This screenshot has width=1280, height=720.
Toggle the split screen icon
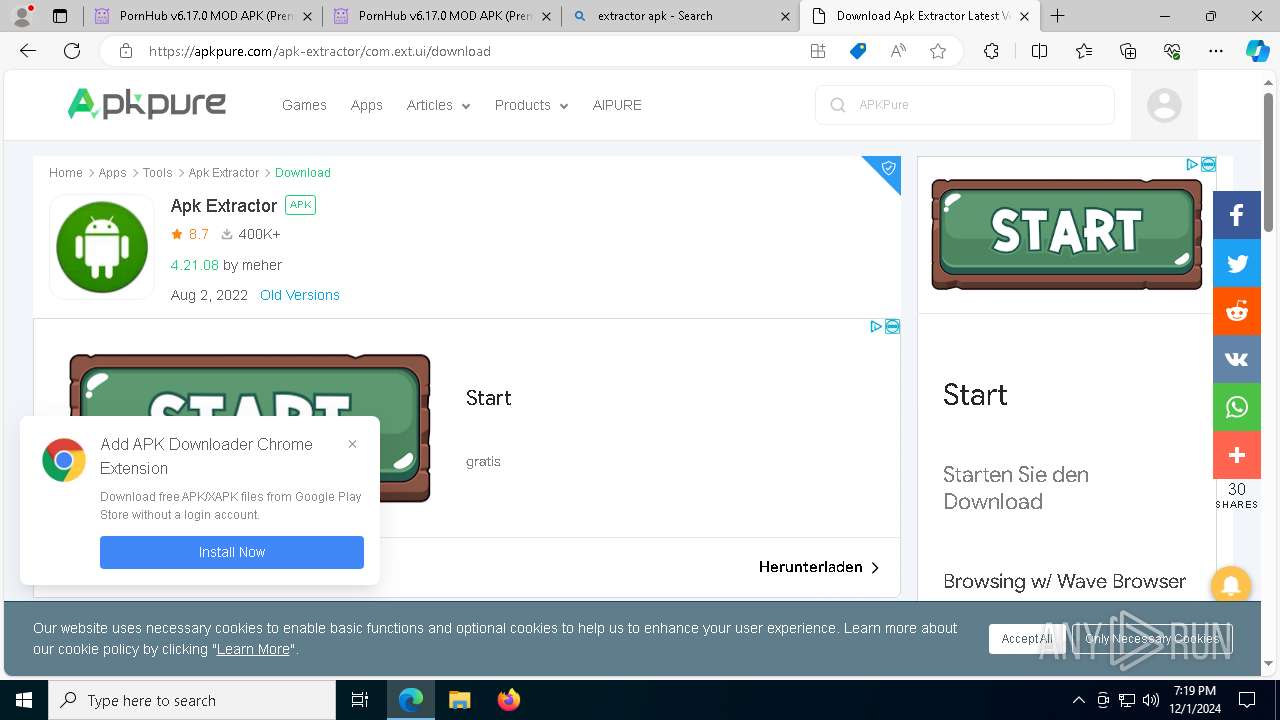1039,51
